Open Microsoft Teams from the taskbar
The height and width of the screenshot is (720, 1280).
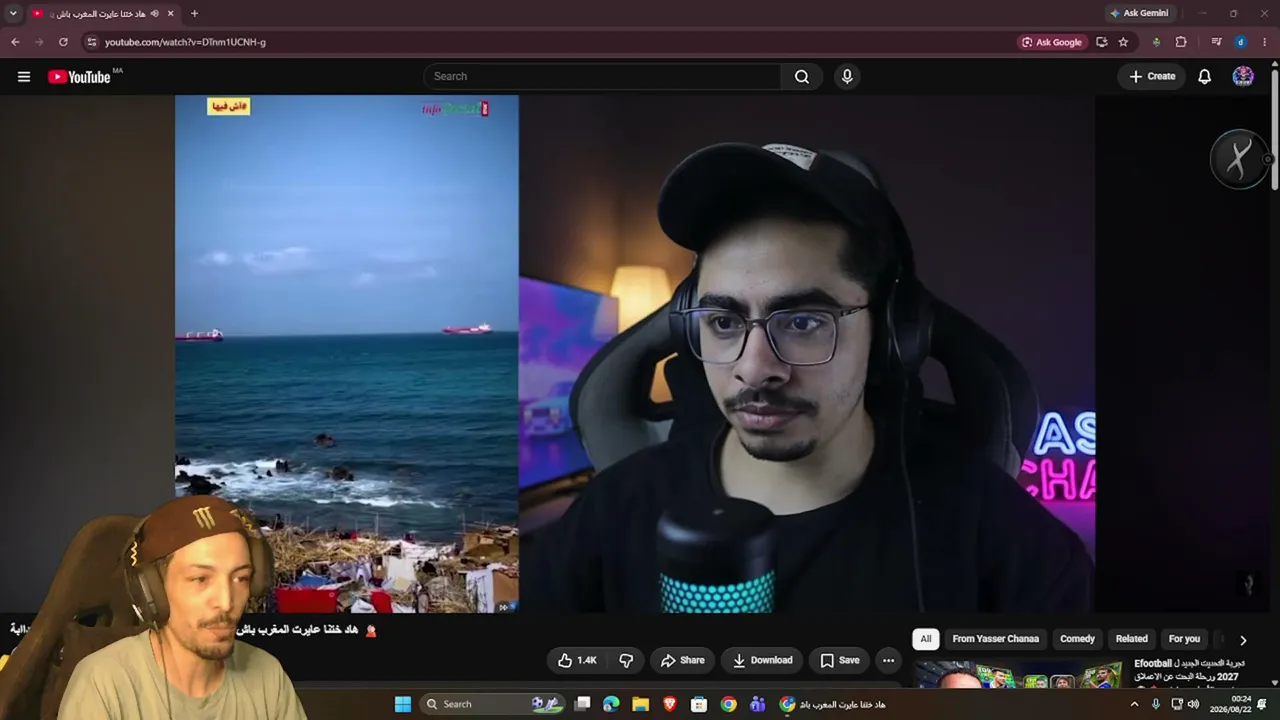pyautogui.click(x=757, y=704)
